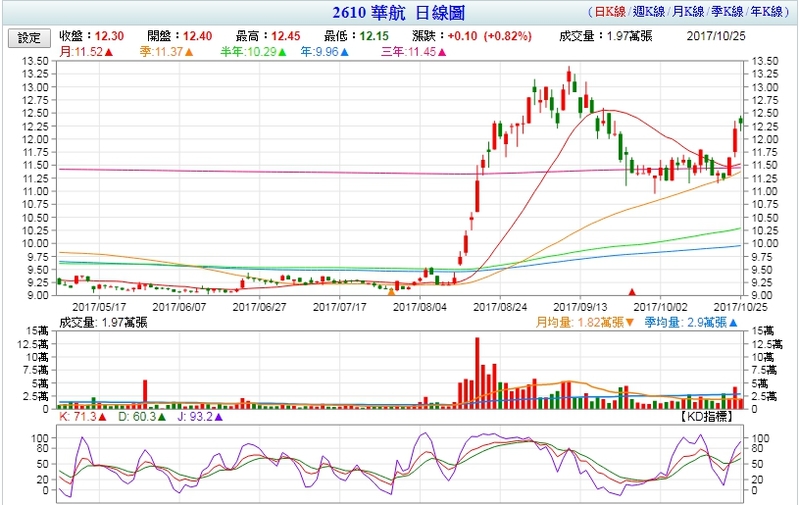Open the 設定 settings button
The height and width of the screenshot is (505, 799).
(29, 38)
